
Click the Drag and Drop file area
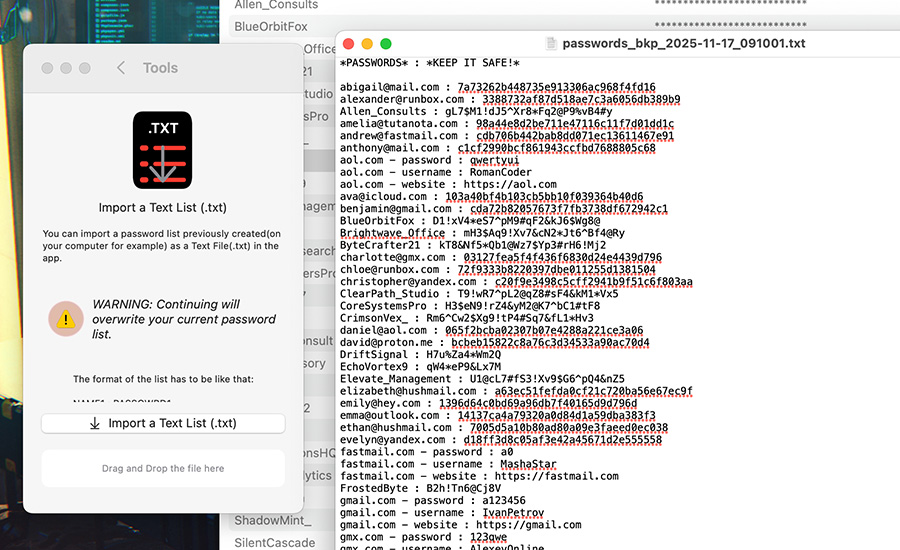click(163, 468)
